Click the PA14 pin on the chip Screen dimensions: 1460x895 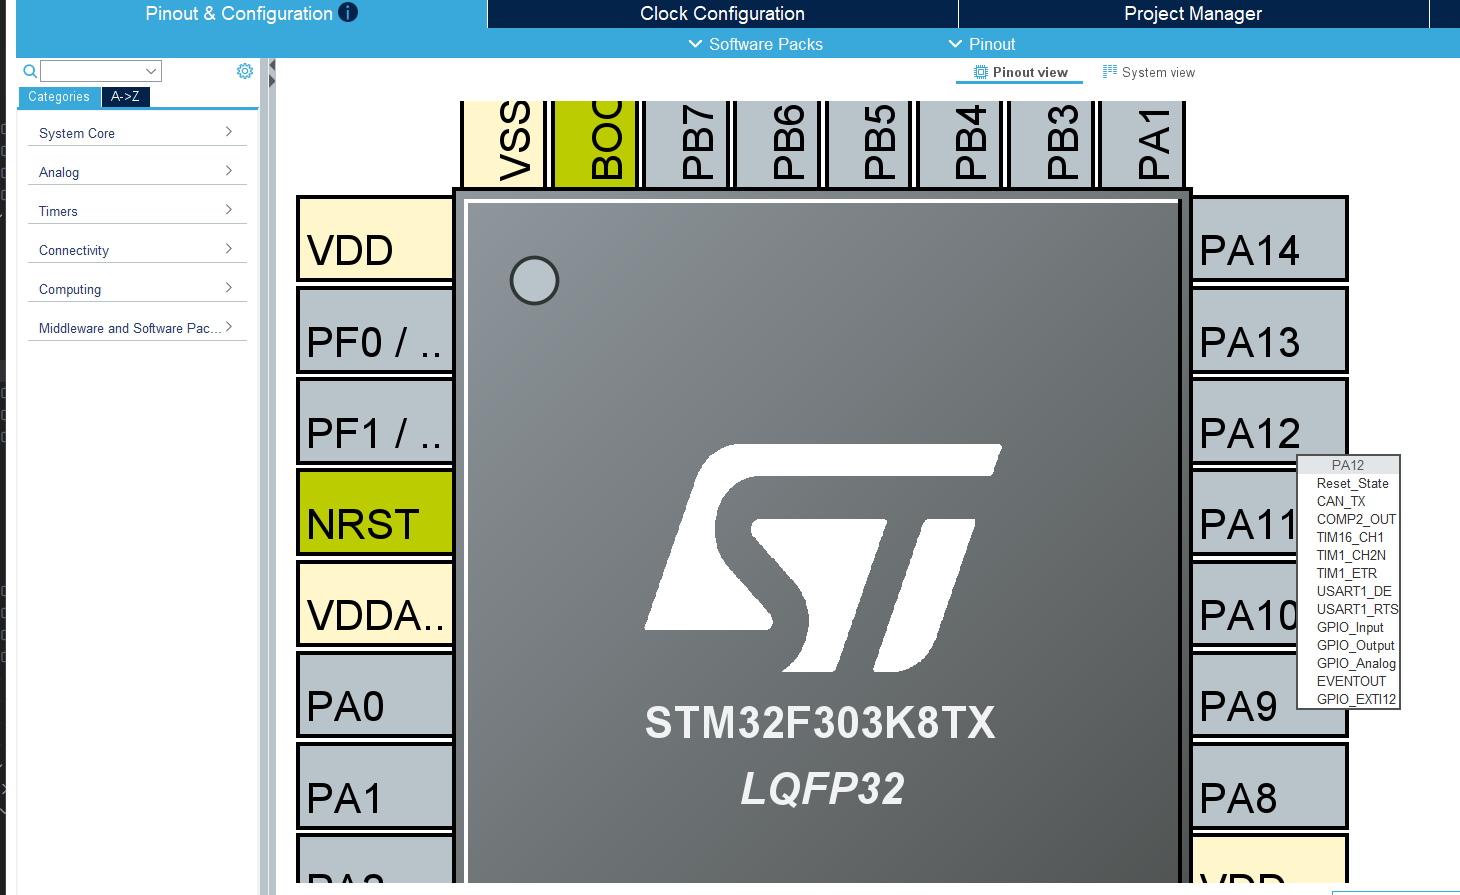click(x=1268, y=240)
